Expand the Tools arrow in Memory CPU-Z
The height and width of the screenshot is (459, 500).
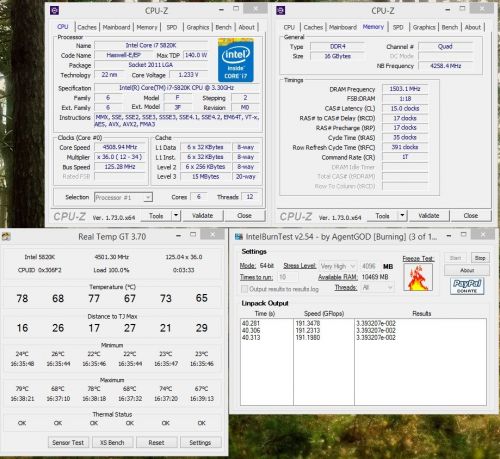[402, 216]
